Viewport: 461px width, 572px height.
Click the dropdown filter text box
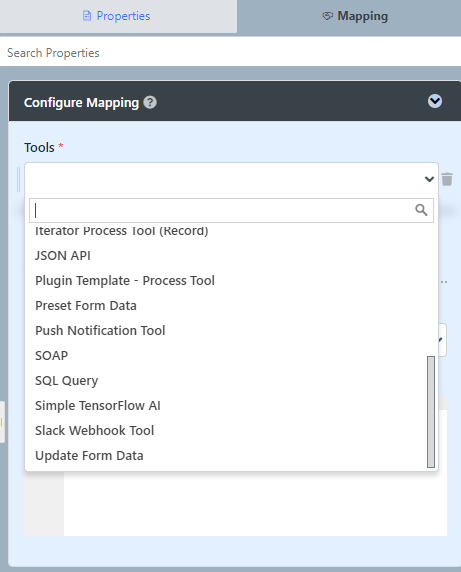(231, 210)
